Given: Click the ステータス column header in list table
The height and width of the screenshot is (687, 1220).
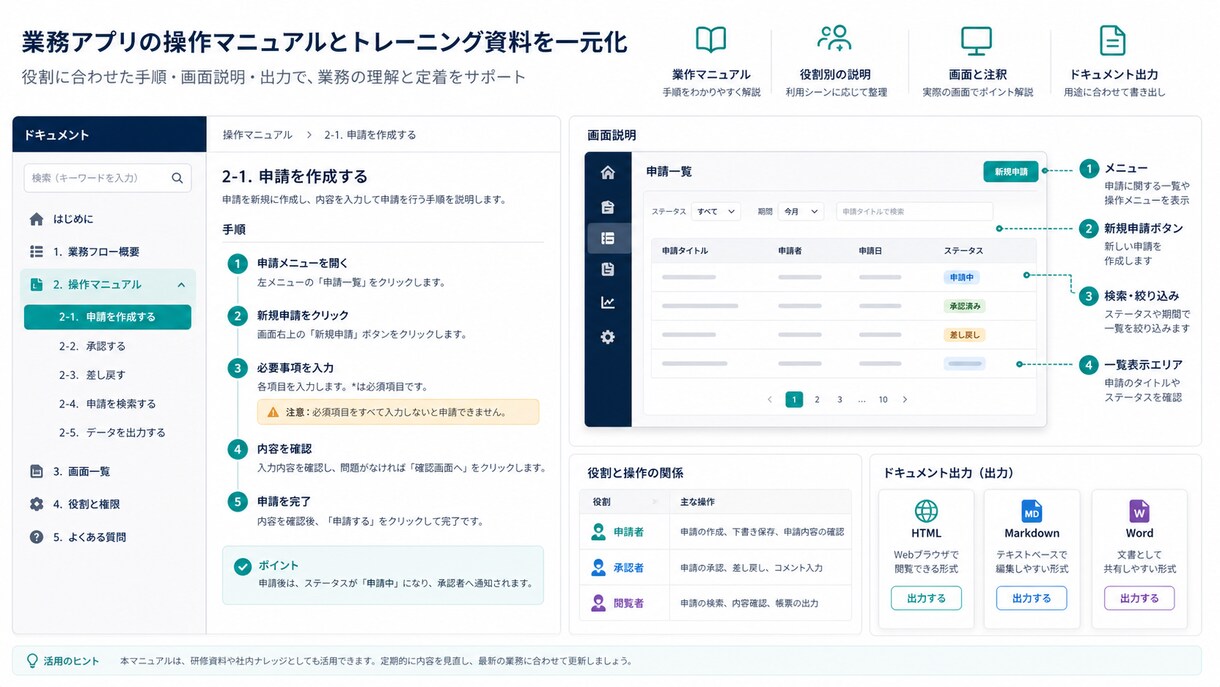Looking at the screenshot, I should [963, 250].
